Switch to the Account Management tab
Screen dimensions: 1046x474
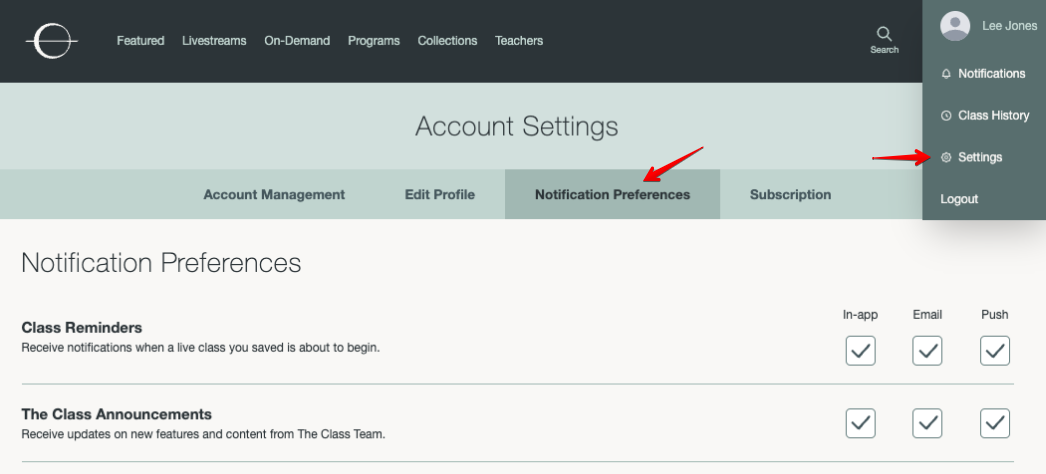274,195
